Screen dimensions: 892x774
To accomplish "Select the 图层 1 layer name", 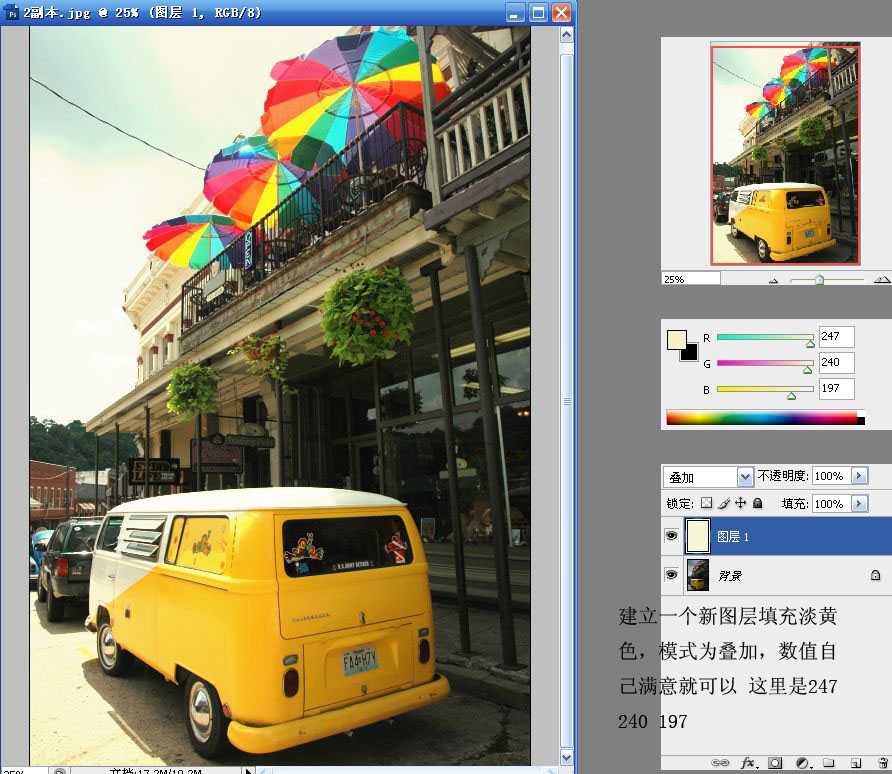I will (x=733, y=536).
